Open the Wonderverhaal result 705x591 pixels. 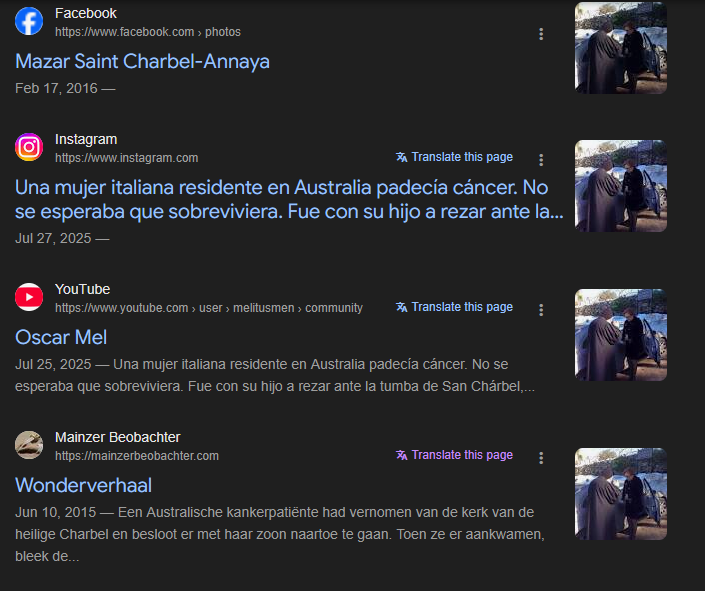pyautogui.click(x=83, y=485)
